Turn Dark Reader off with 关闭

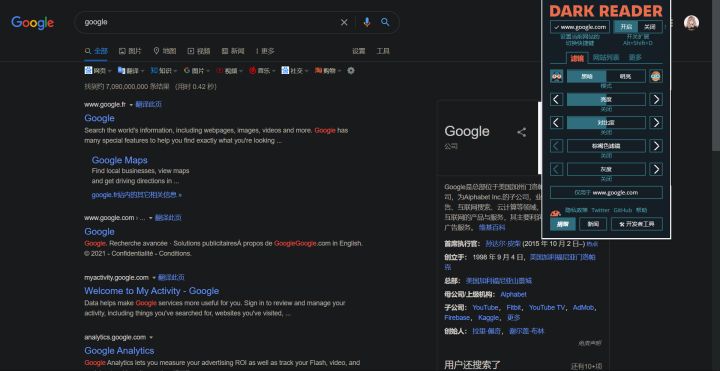tap(650, 27)
